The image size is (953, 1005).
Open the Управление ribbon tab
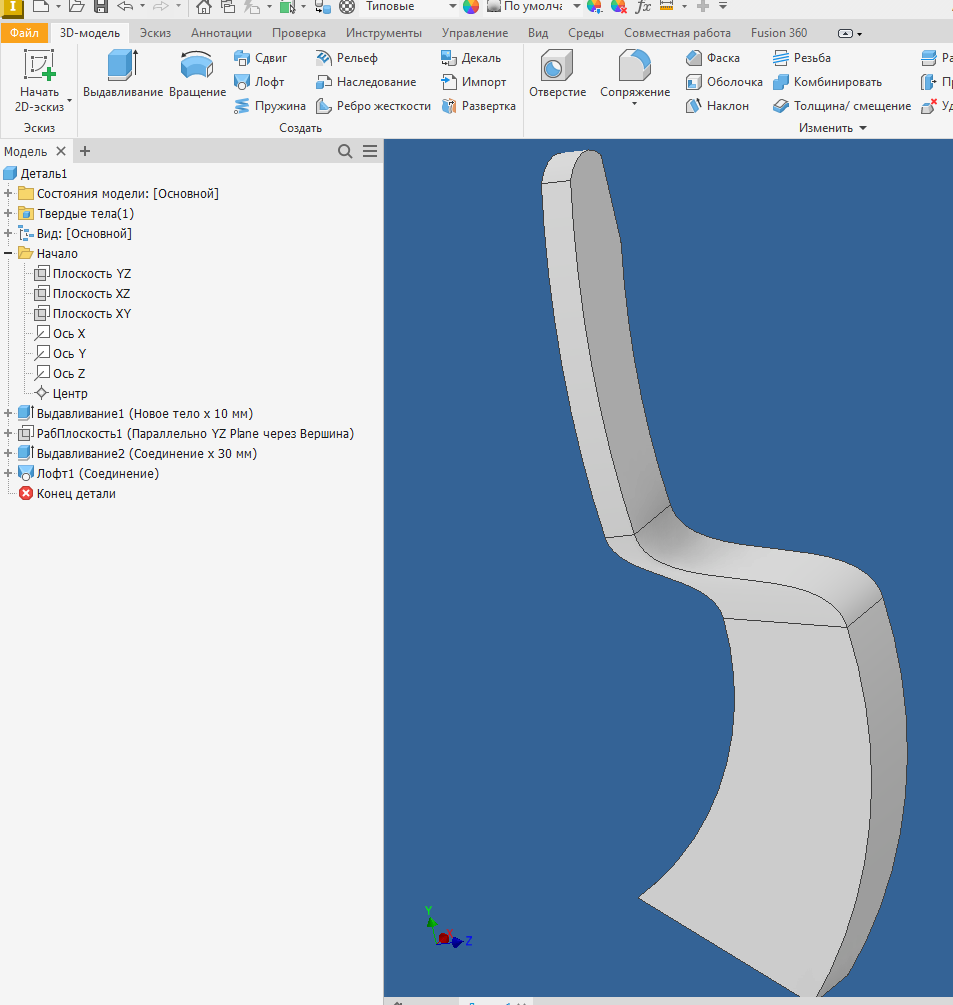474,32
